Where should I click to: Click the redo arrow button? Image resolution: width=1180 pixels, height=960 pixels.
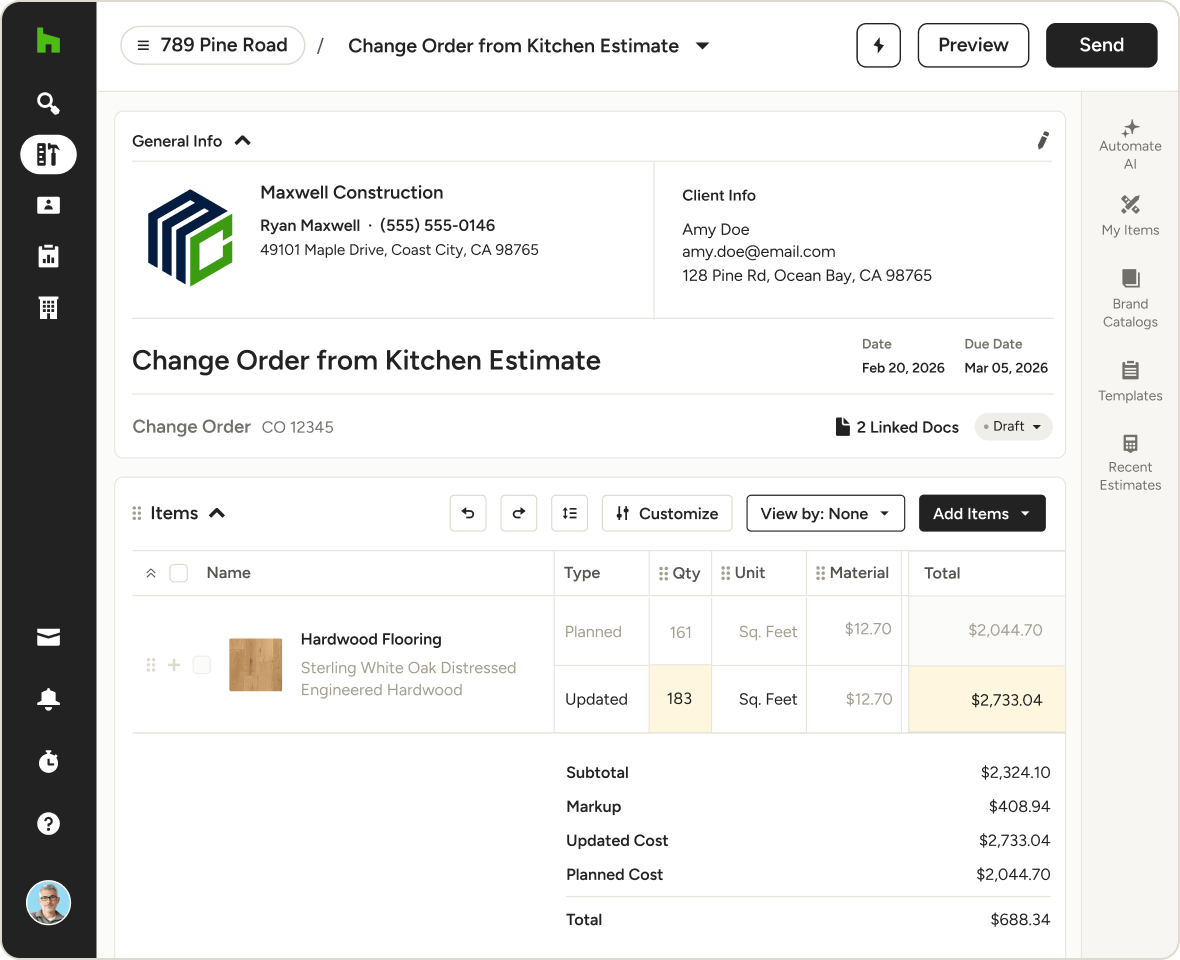pos(518,513)
